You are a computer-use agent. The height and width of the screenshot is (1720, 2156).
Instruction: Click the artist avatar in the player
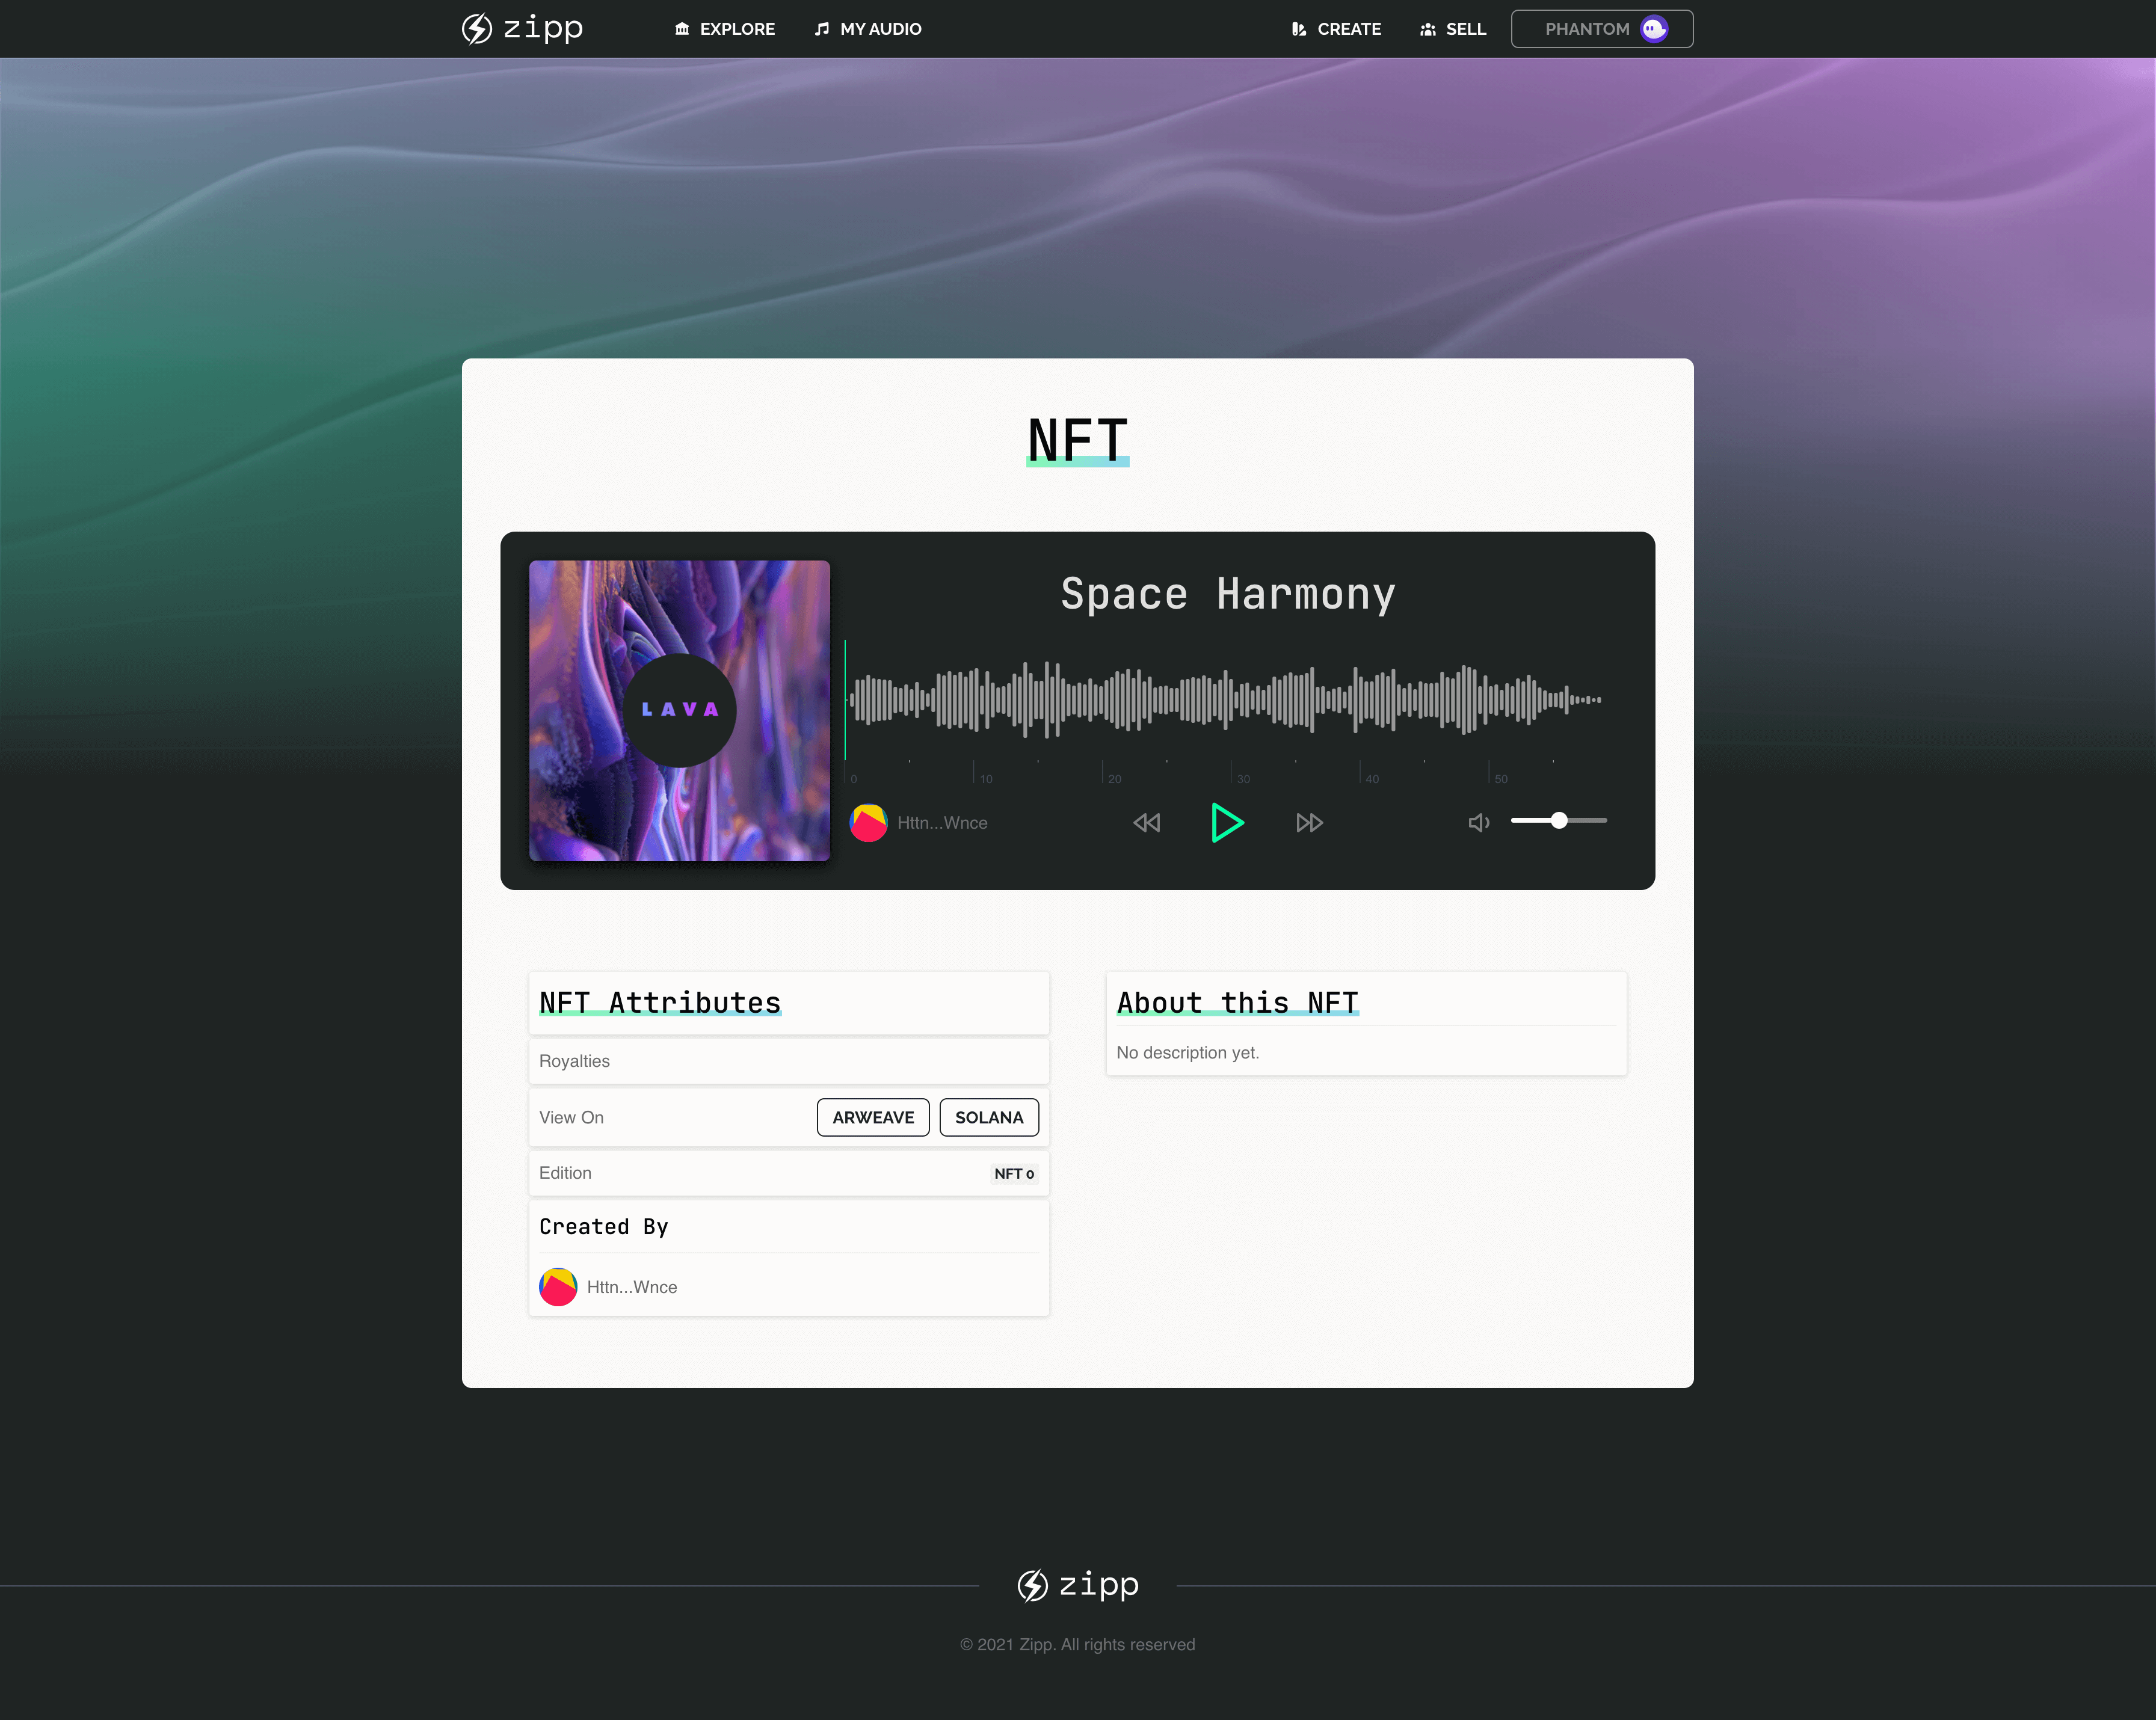[868, 822]
